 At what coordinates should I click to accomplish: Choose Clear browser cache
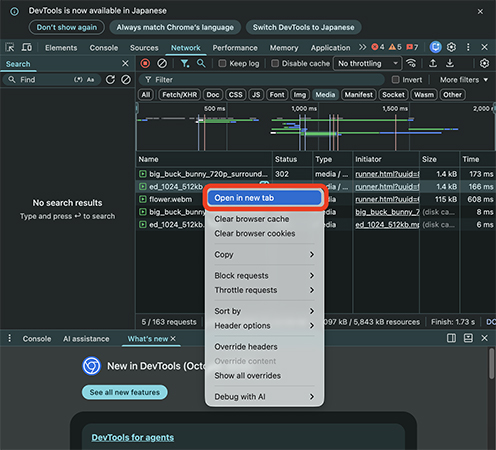point(264,219)
